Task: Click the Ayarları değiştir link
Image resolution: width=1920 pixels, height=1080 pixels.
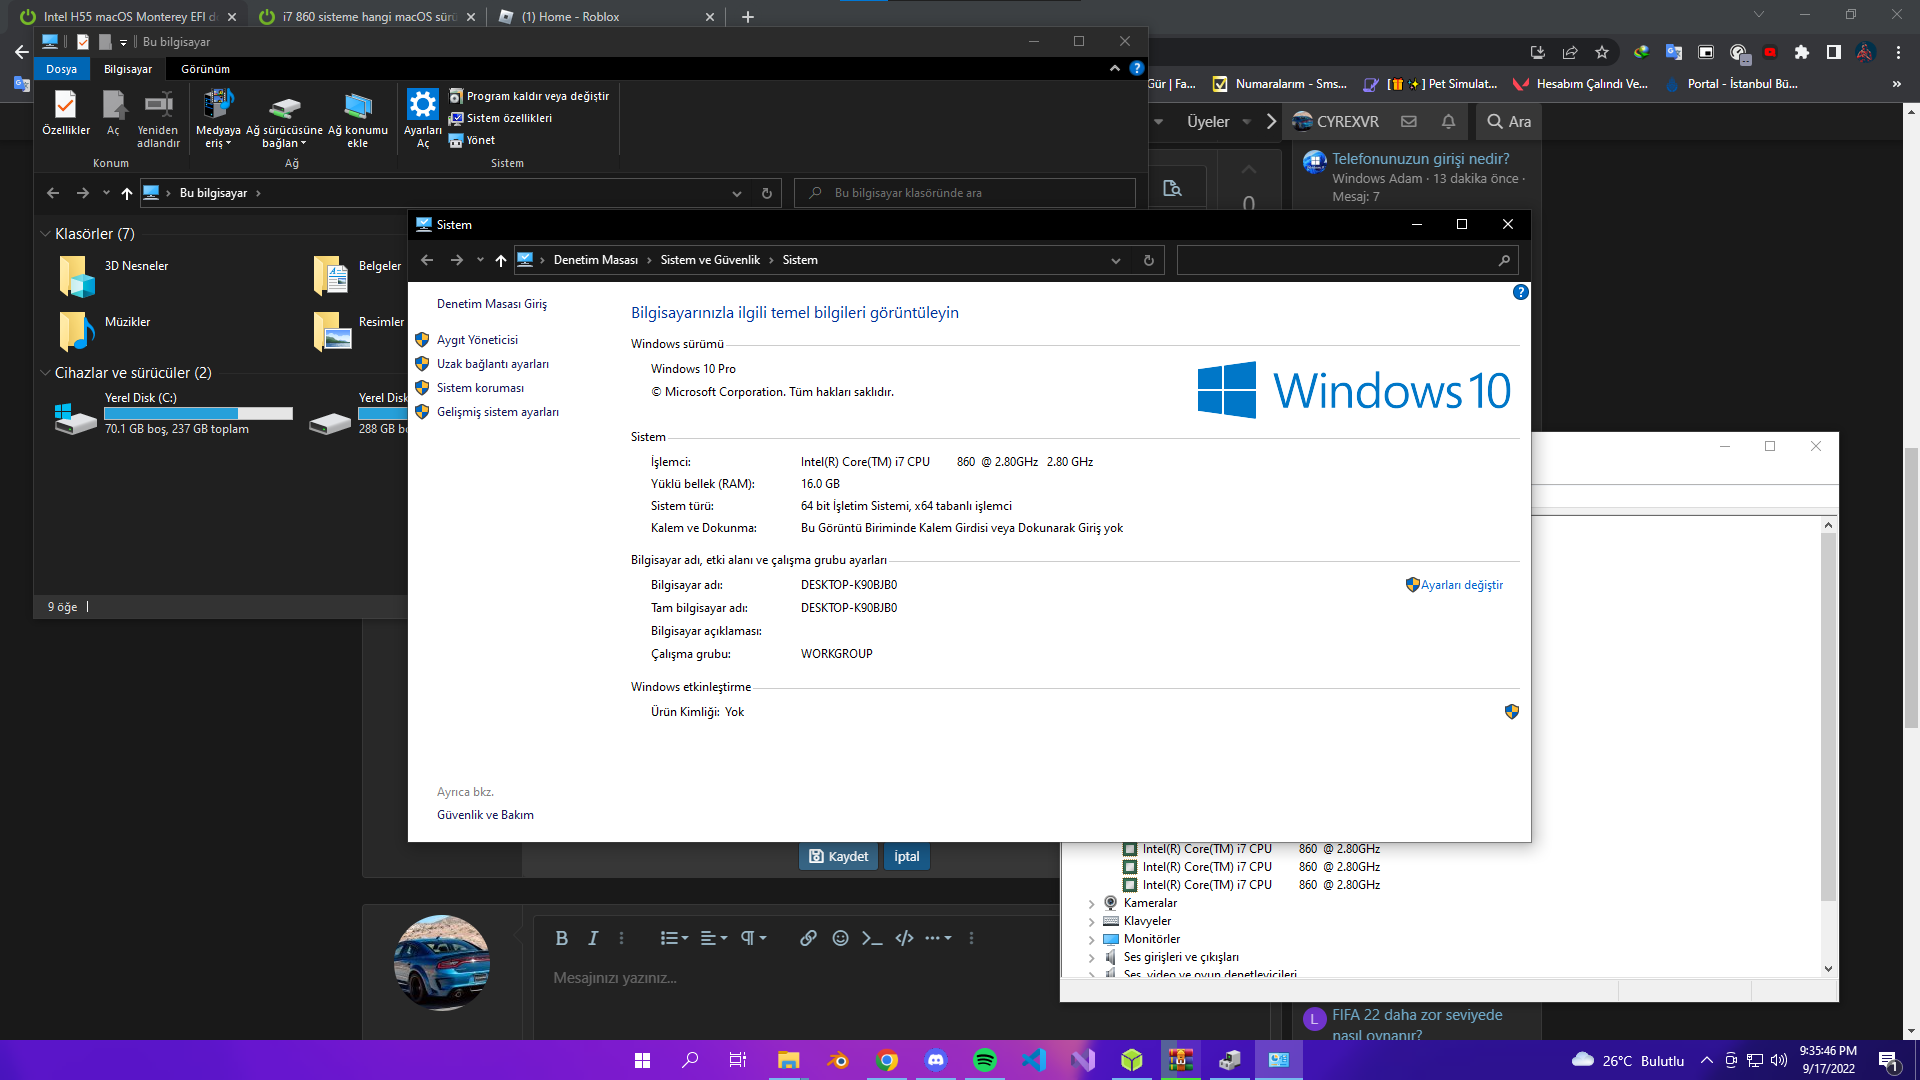Action: [1461, 585]
